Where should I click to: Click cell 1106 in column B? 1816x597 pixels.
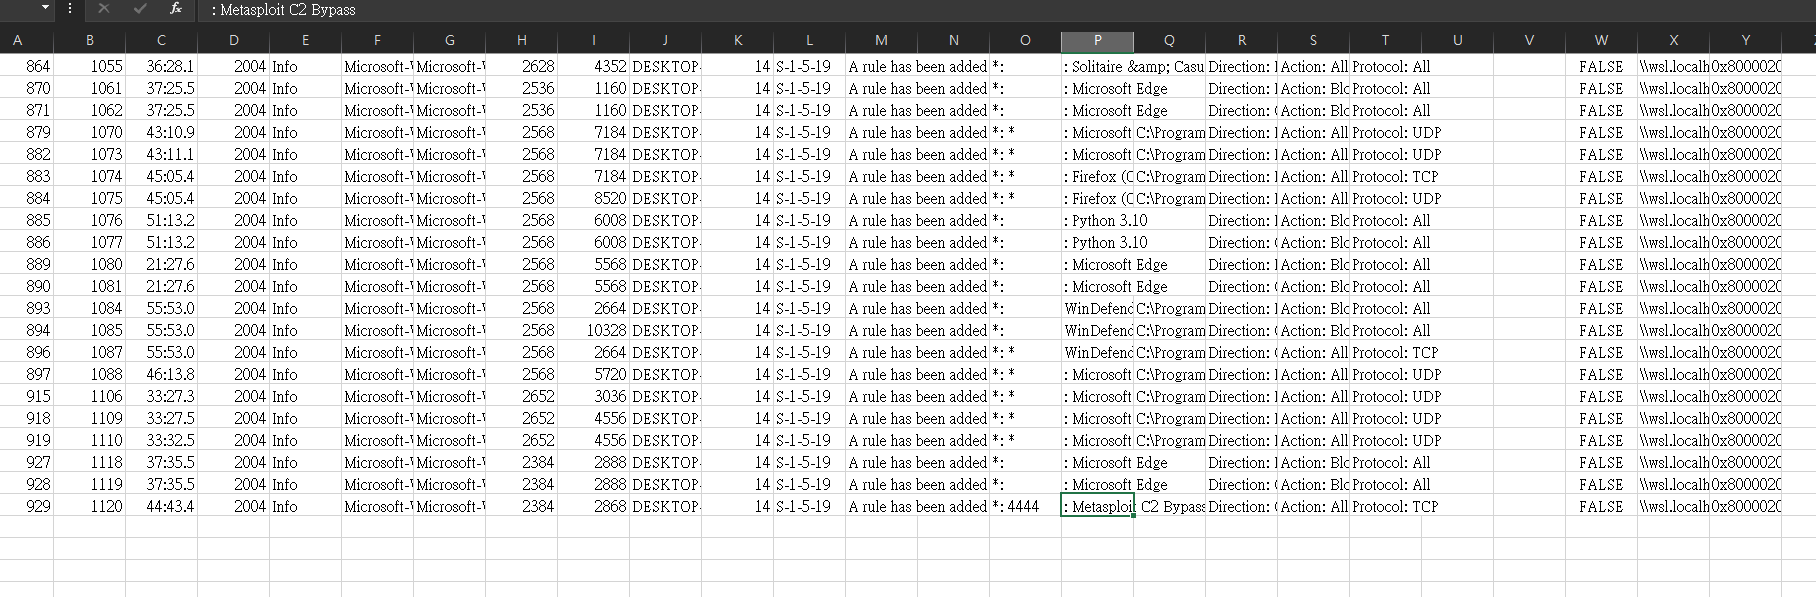90,396
